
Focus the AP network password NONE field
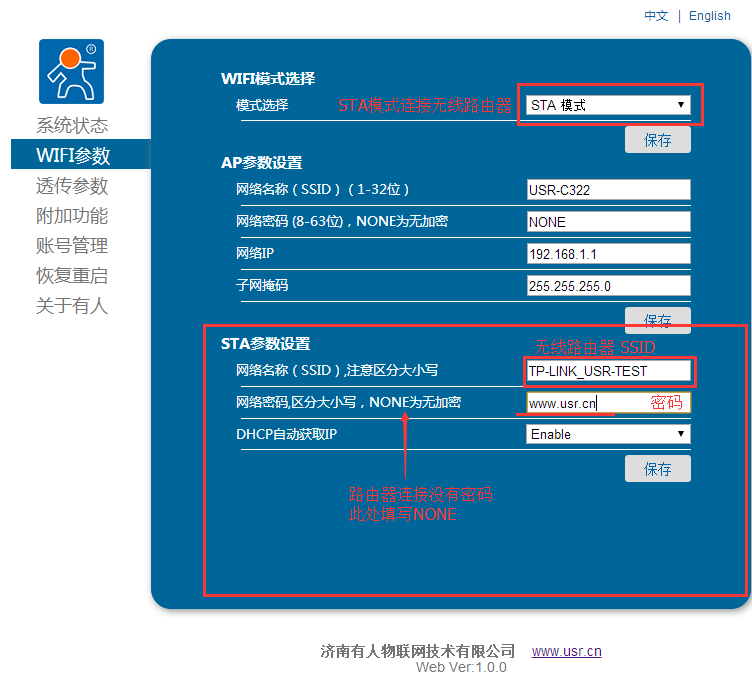tap(608, 222)
